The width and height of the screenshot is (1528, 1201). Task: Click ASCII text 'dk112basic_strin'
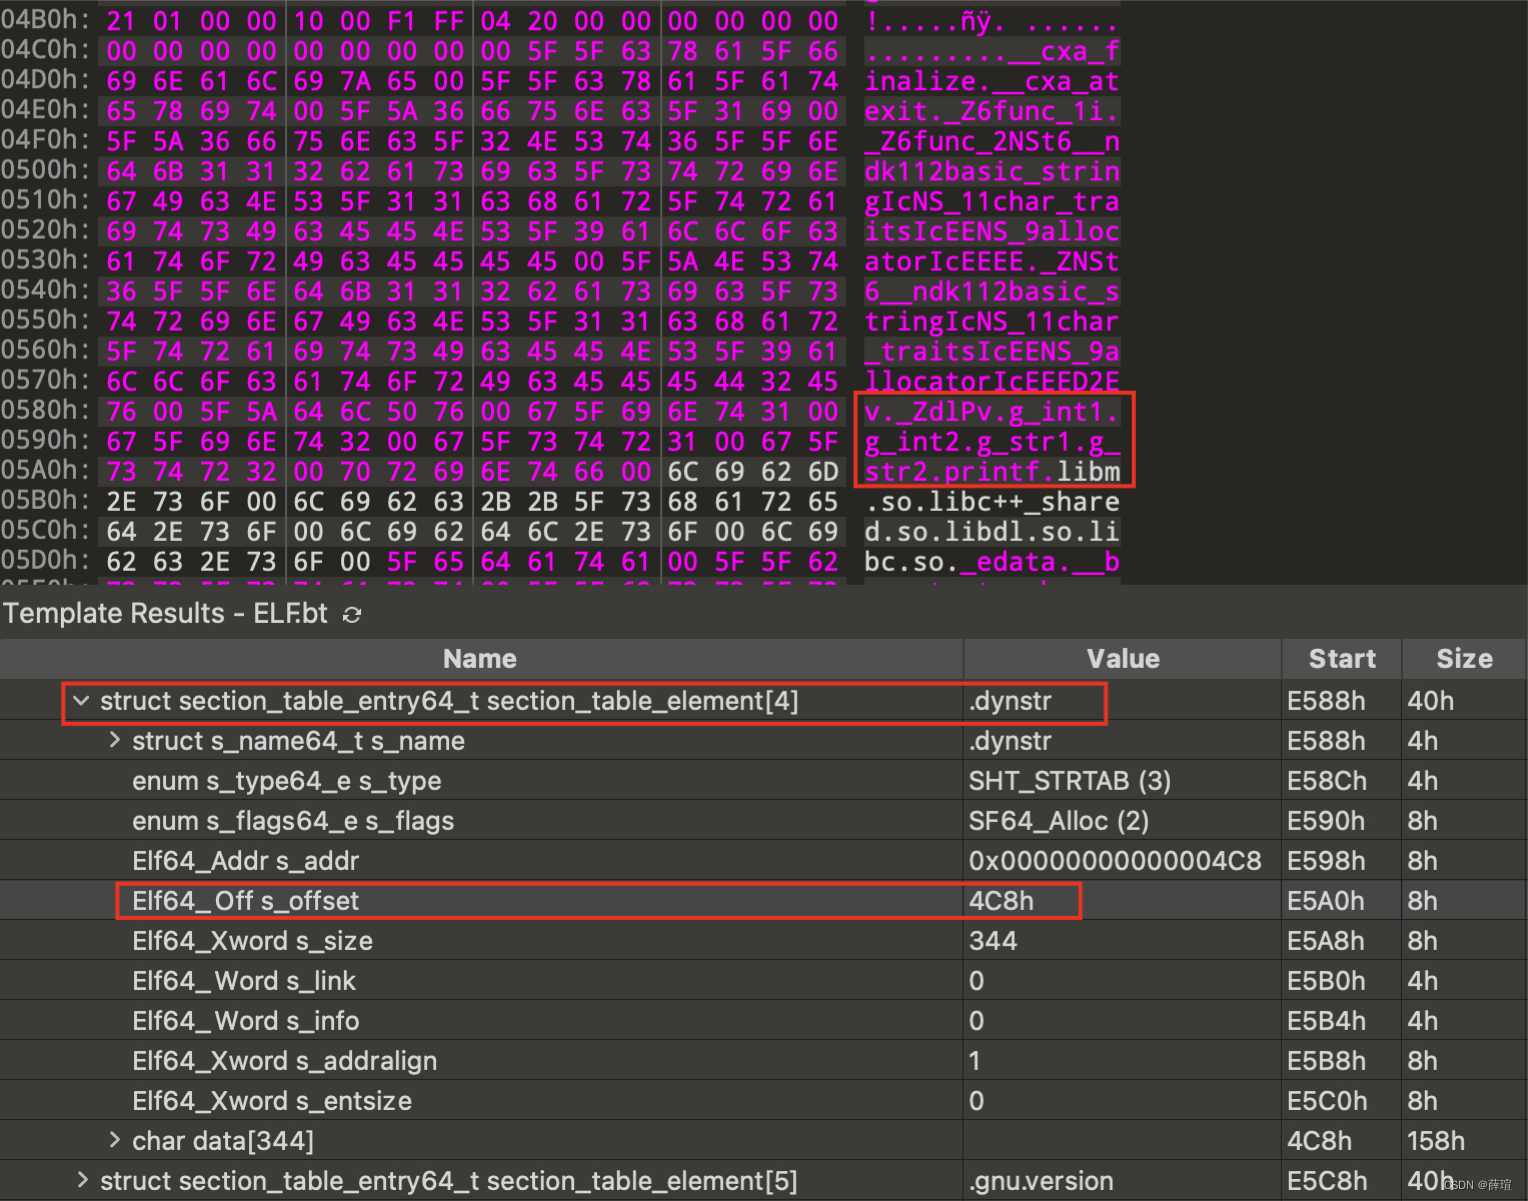(x=992, y=171)
